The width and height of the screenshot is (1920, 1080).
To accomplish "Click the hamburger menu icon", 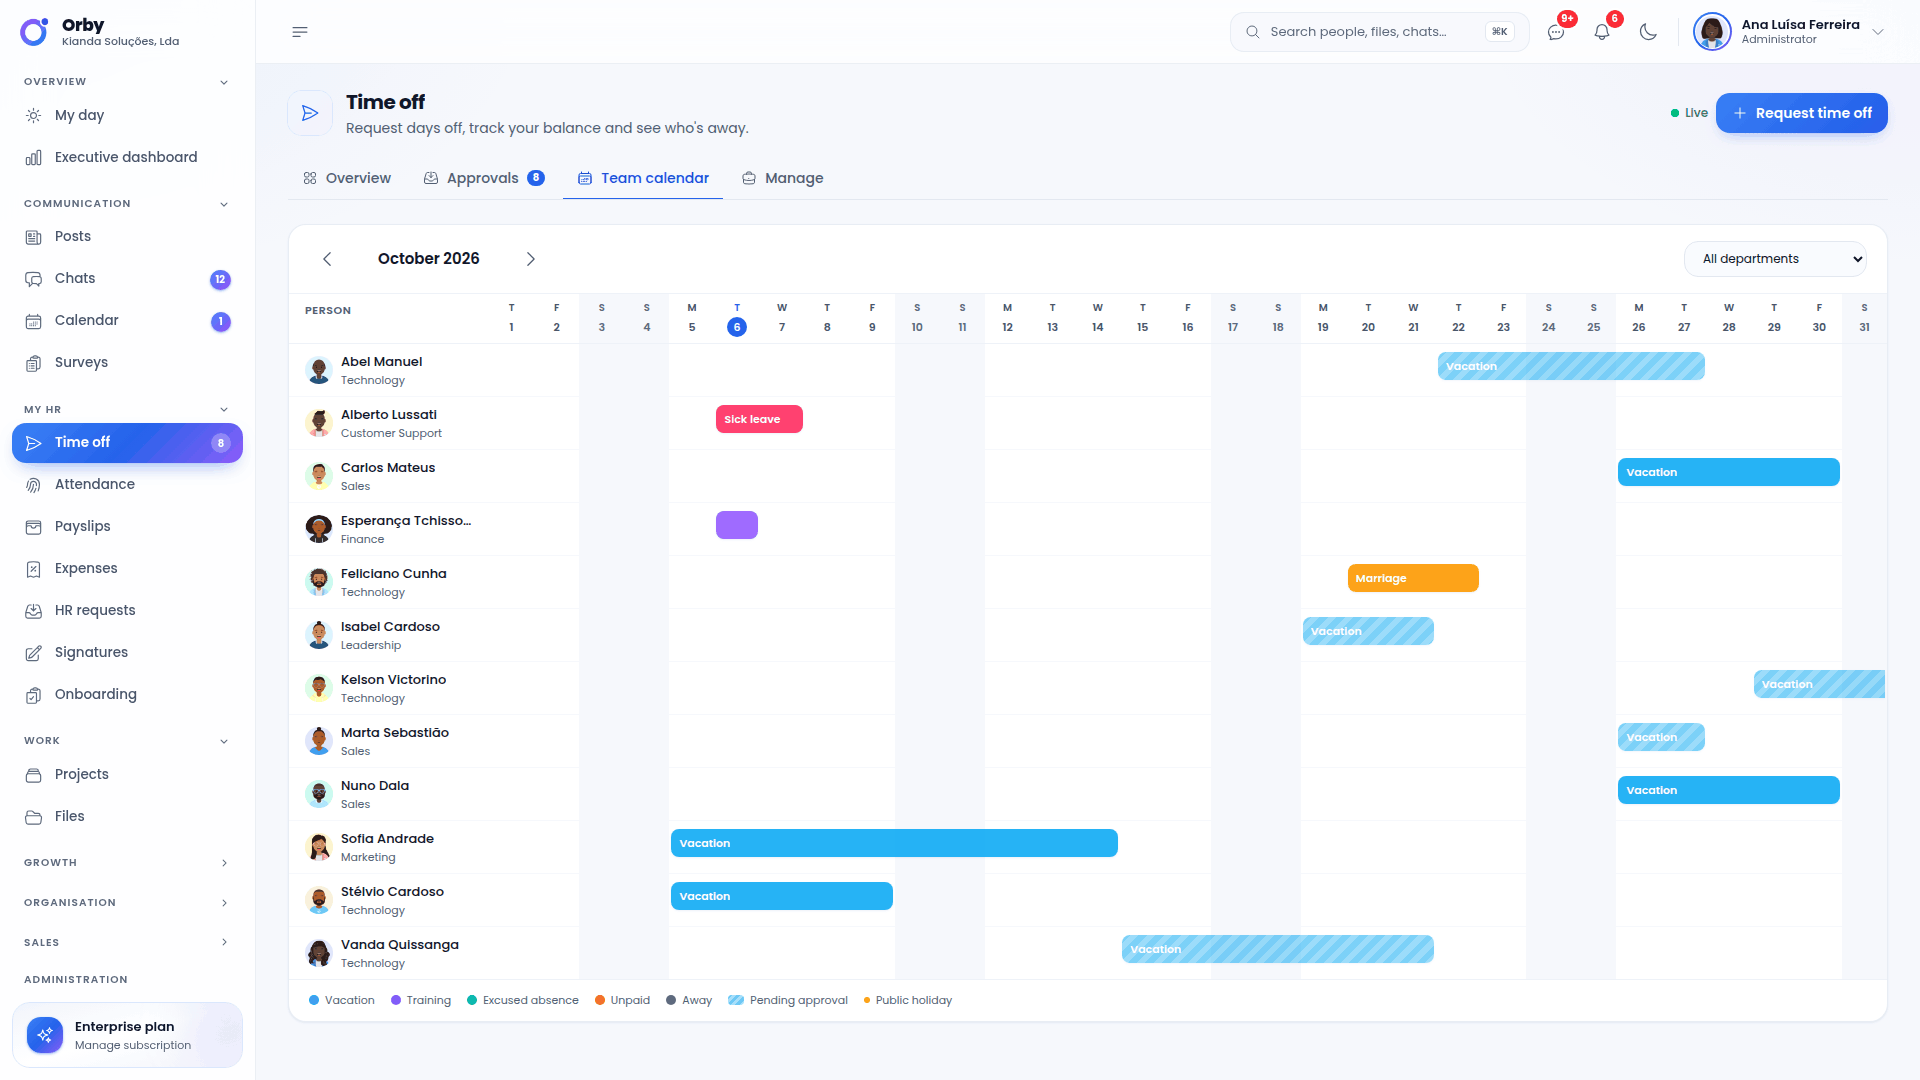I will [x=300, y=32].
